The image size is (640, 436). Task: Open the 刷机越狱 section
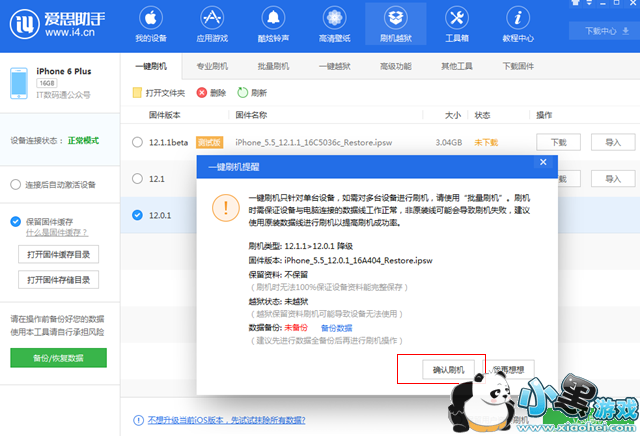(x=396, y=24)
